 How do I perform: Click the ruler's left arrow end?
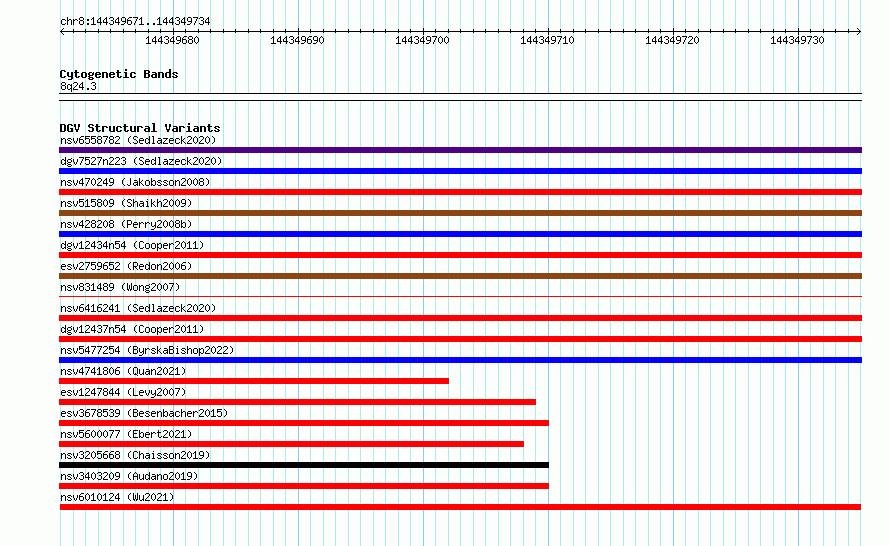62,32
